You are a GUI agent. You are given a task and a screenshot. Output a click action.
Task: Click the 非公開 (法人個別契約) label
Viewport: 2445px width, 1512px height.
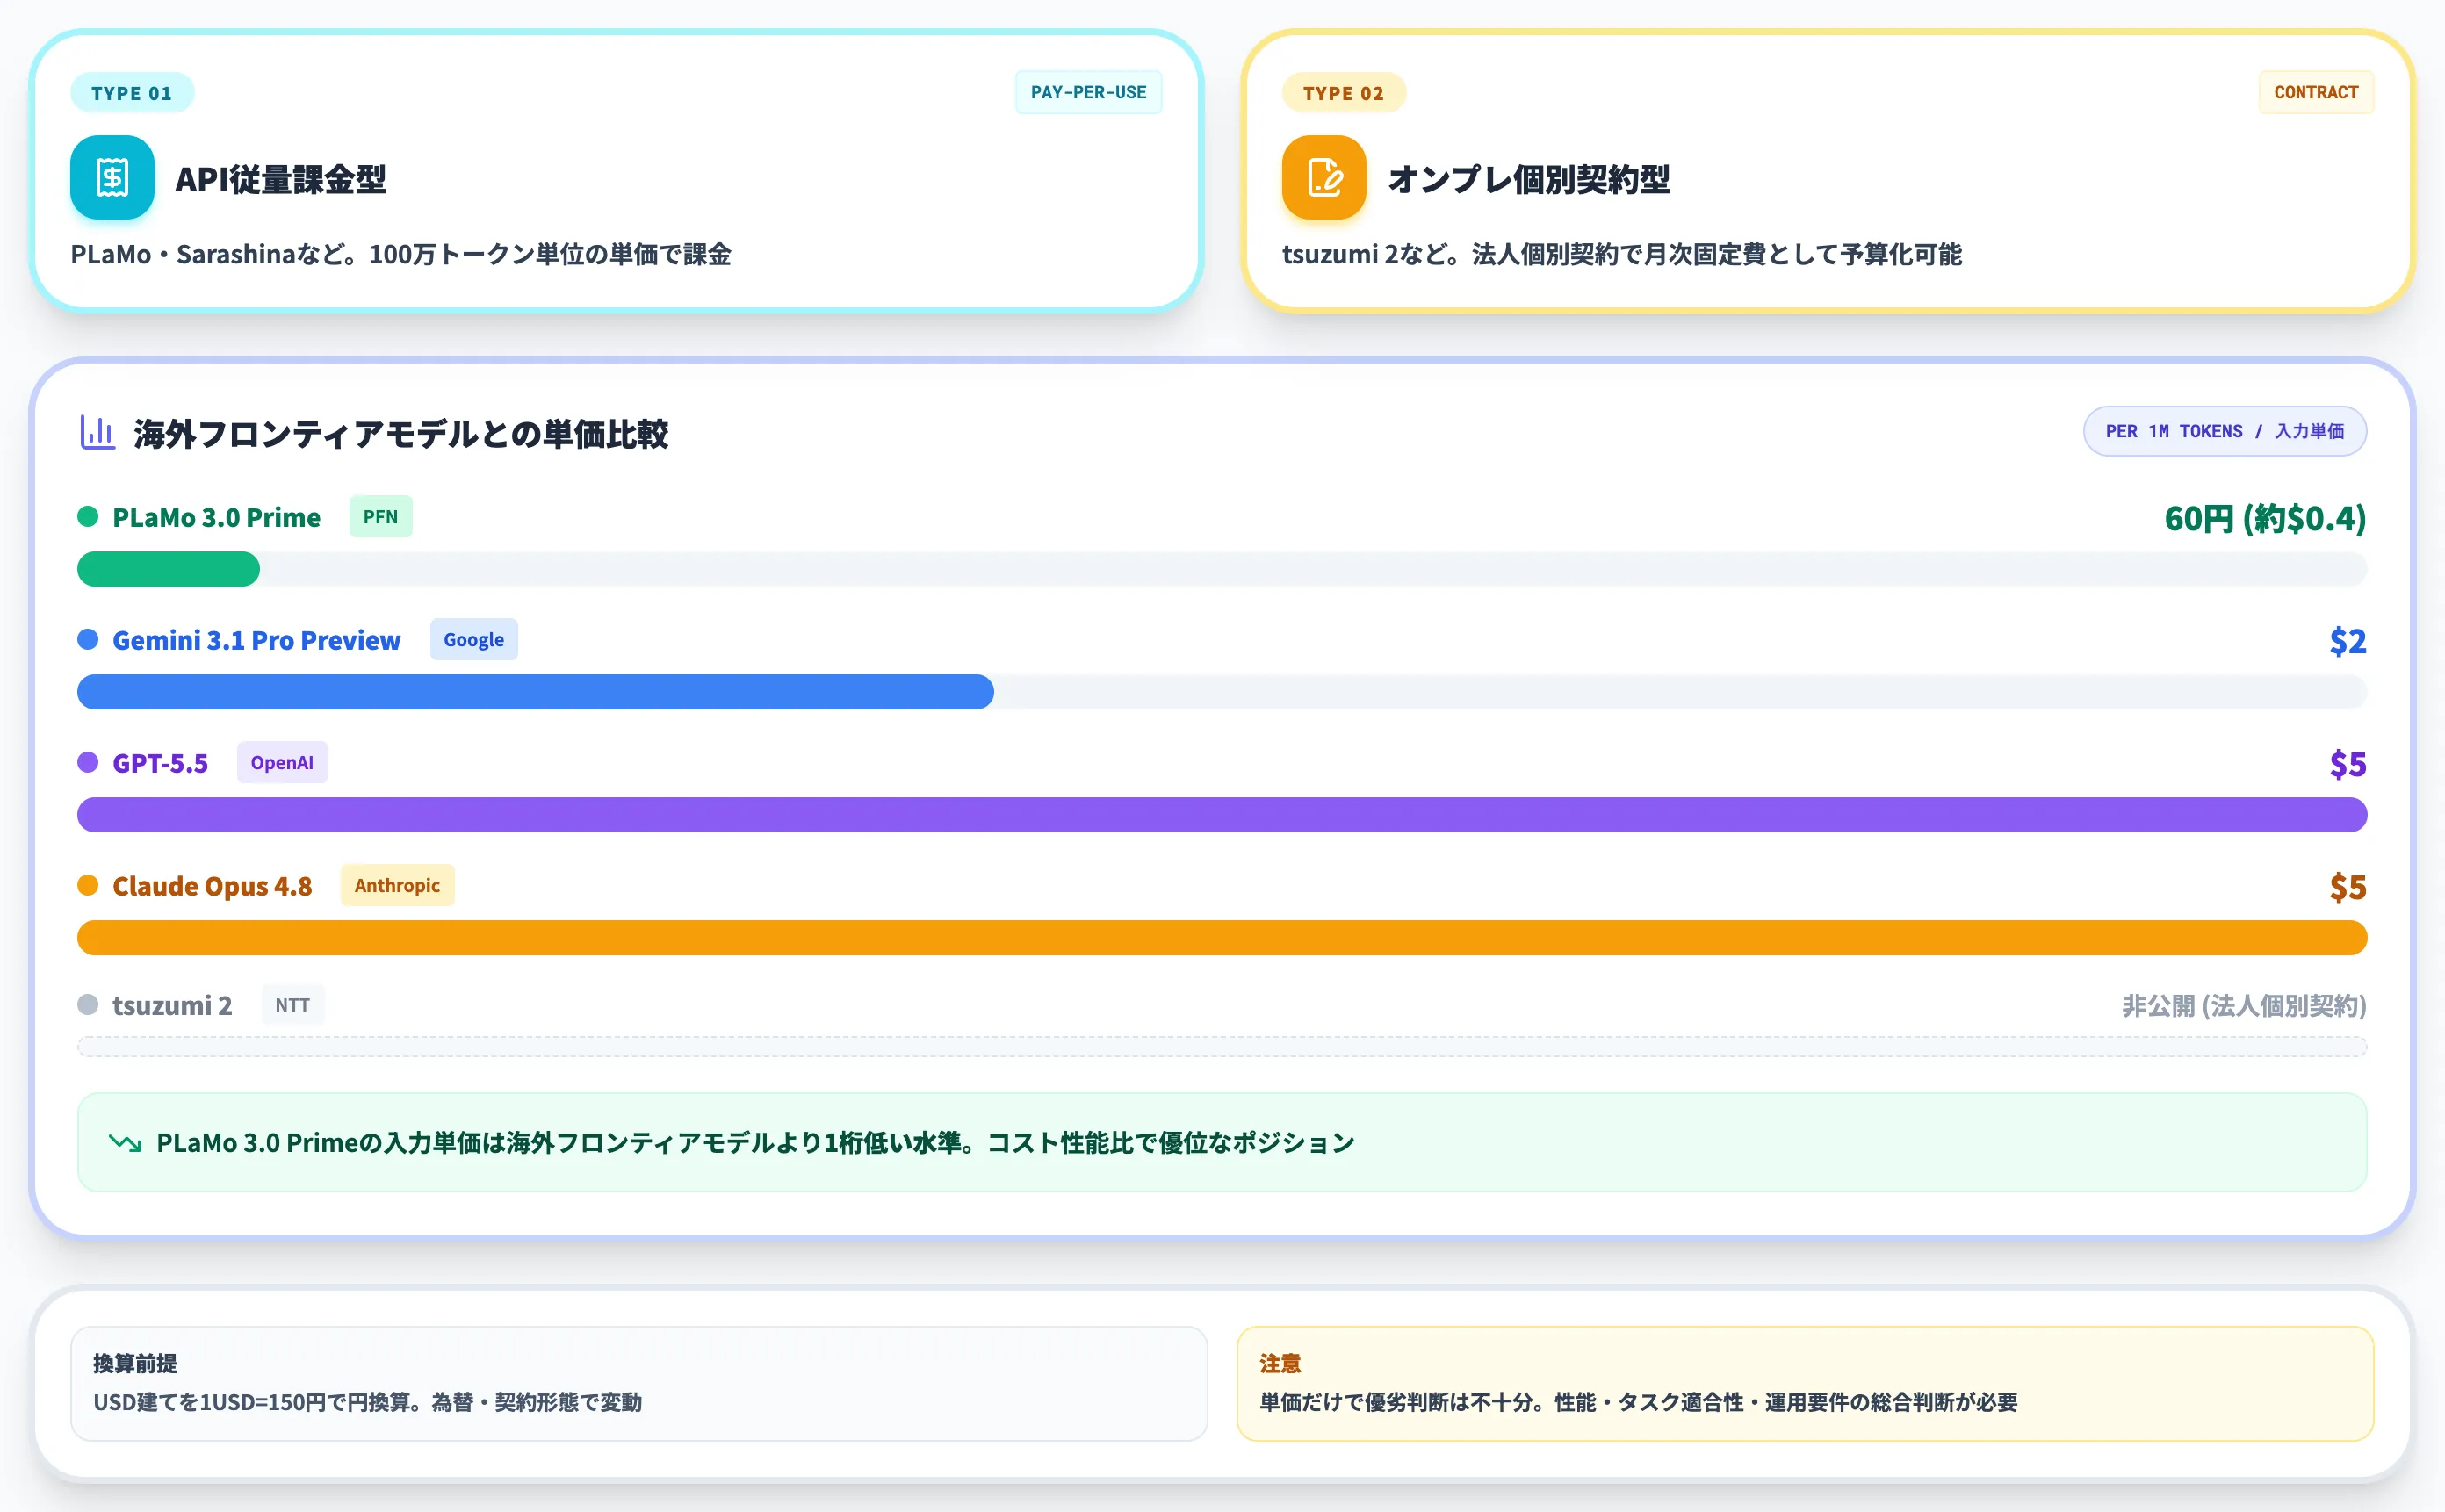click(x=2245, y=1006)
